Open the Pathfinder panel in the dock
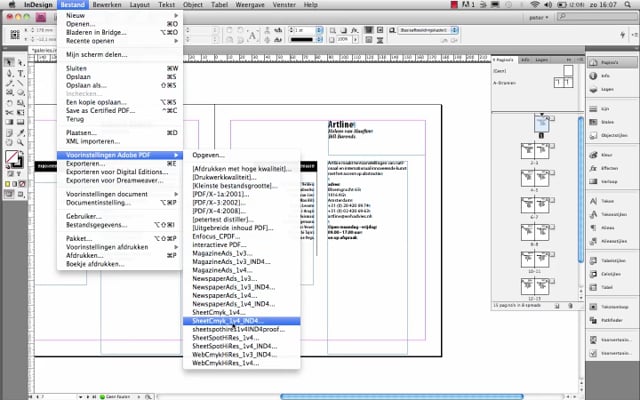This screenshot has width=640, height=400. pos(612,320)
